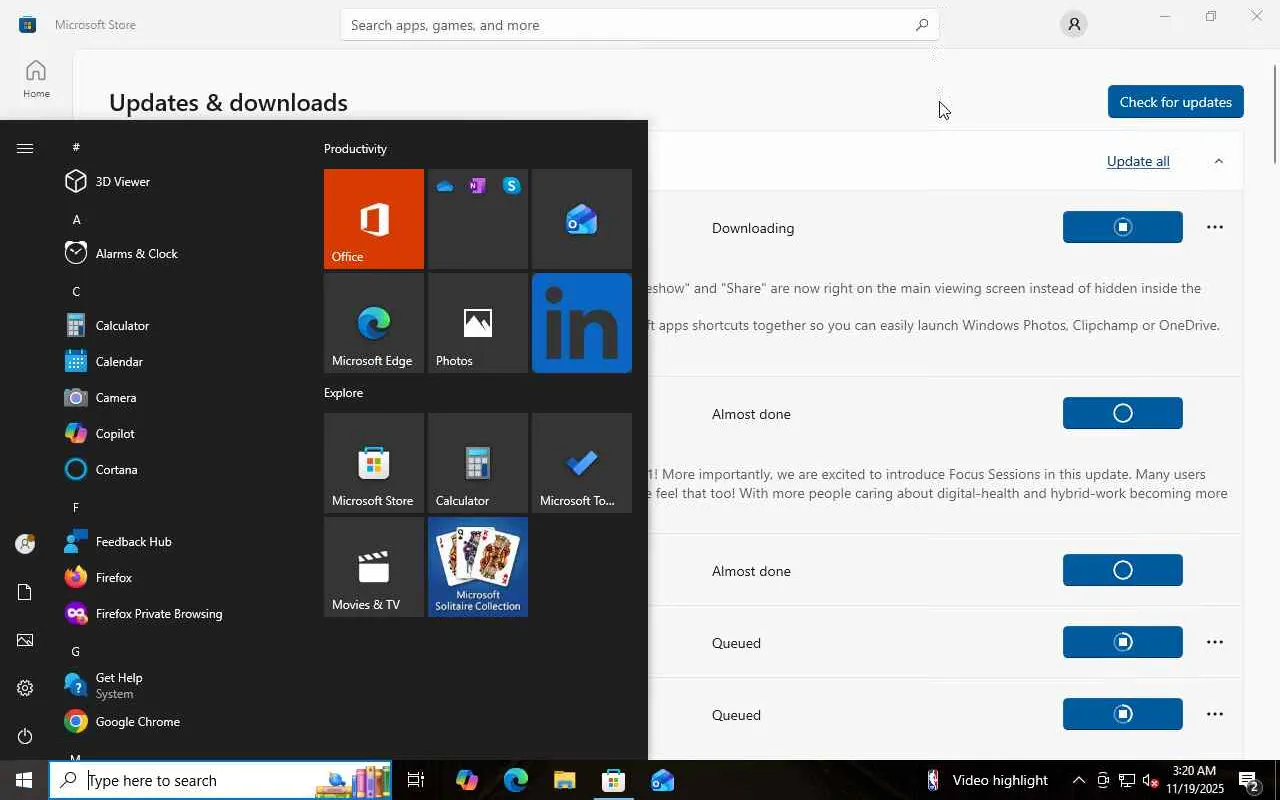
Task: Open the Store profile account button
Action: point(1073,24)
